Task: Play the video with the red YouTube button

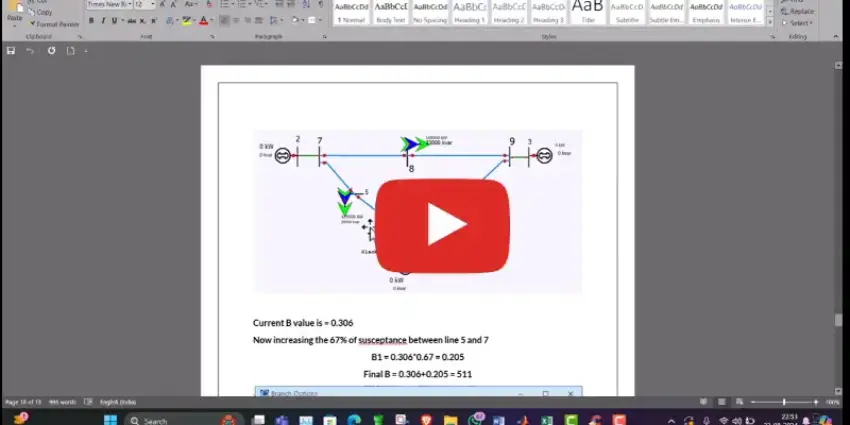Action: point(442,225)
